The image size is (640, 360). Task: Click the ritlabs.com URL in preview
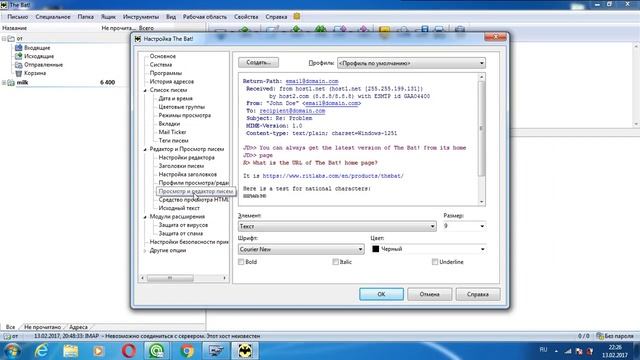click(x=333, y=176)
